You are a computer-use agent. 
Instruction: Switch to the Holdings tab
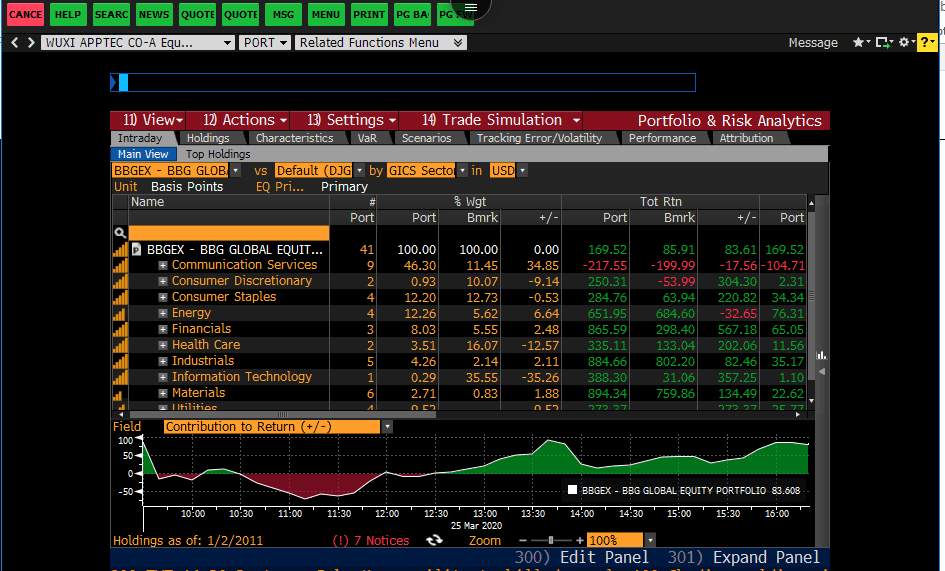tap(208, 138)
